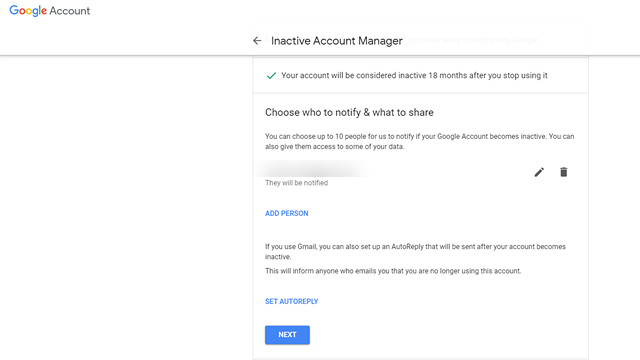Viewport: 640px width, 360px height.
Task: Click the AutoReply description paragraph
Action: tap(416, 251)
